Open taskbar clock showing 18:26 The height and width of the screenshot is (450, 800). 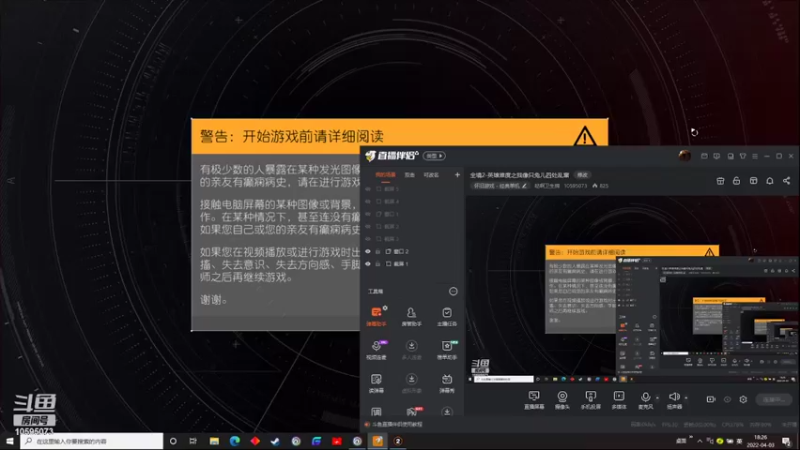tap(760, 441)
